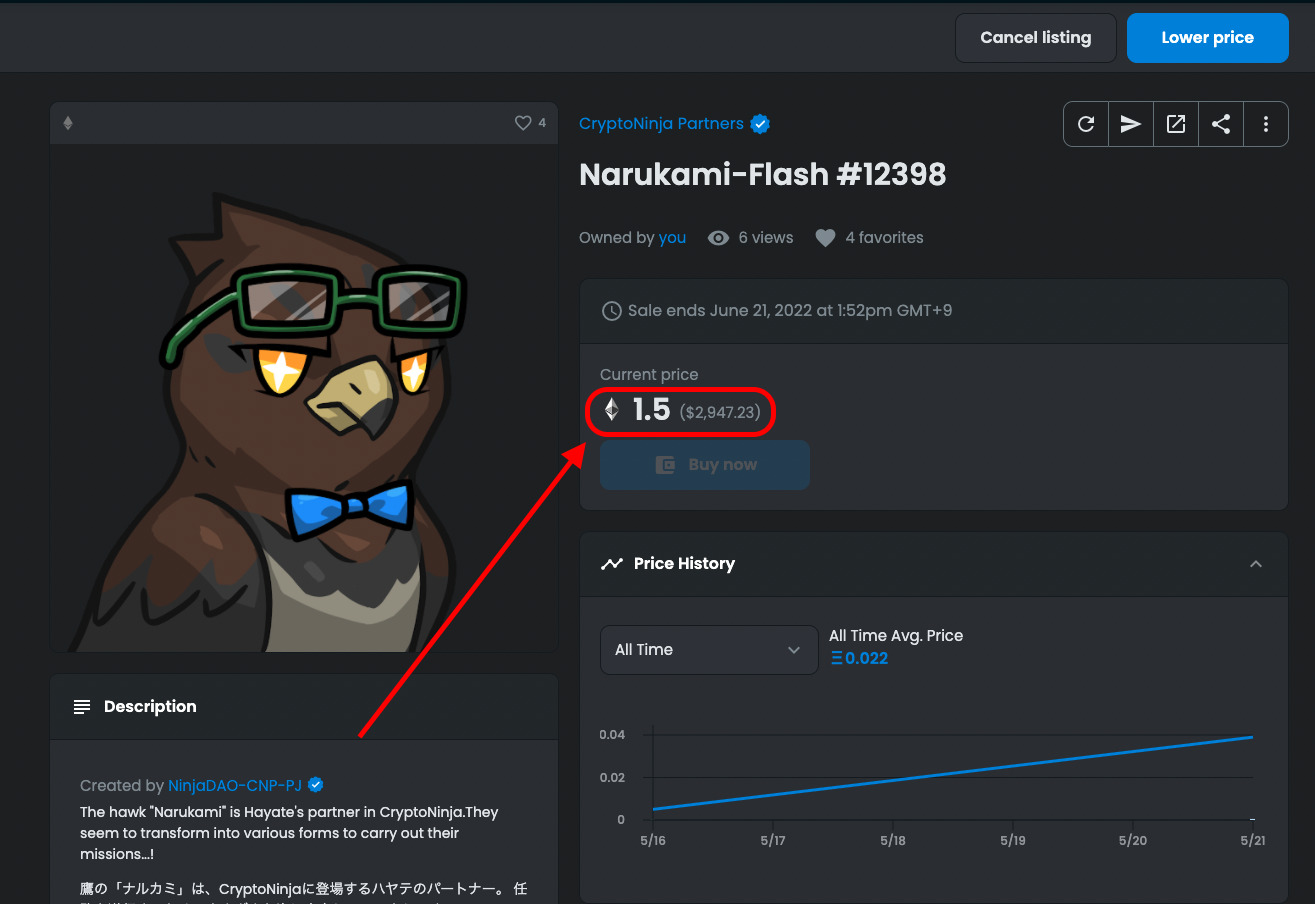Image resolution: width=1315 pixels, height=904 pixels.
Task: Click the Cancel listing button
Action: (1036, 38)
